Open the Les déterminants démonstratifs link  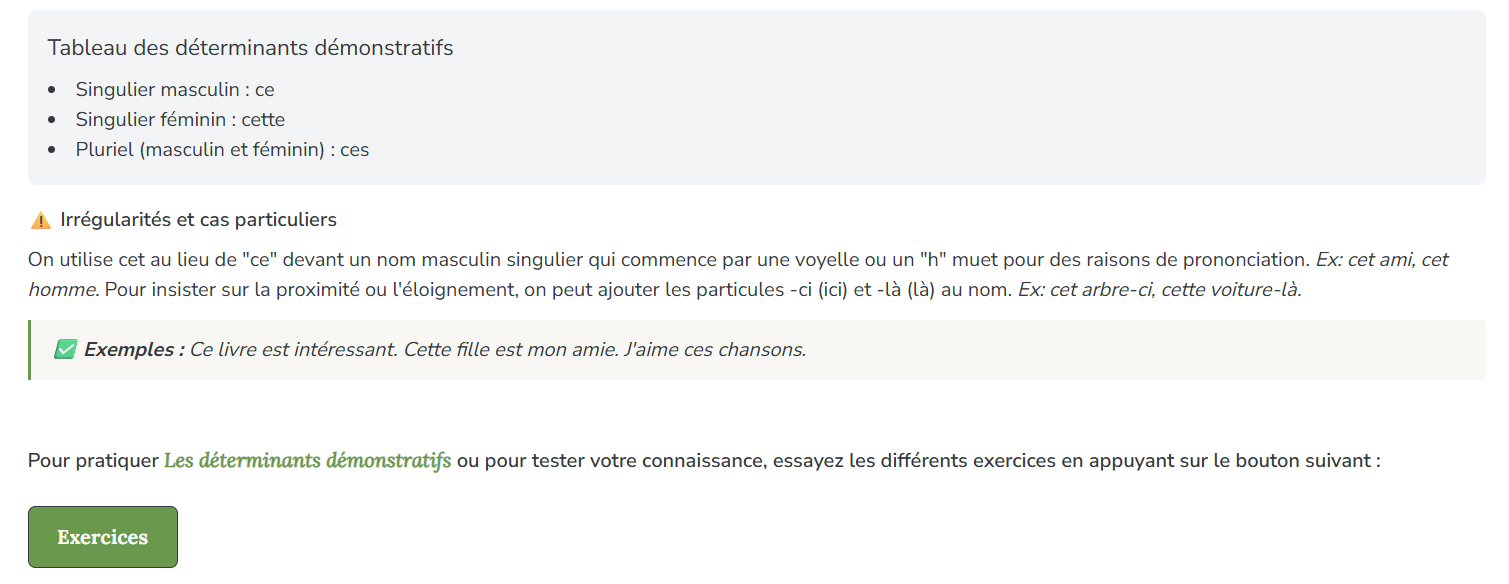tap(307, 461)
